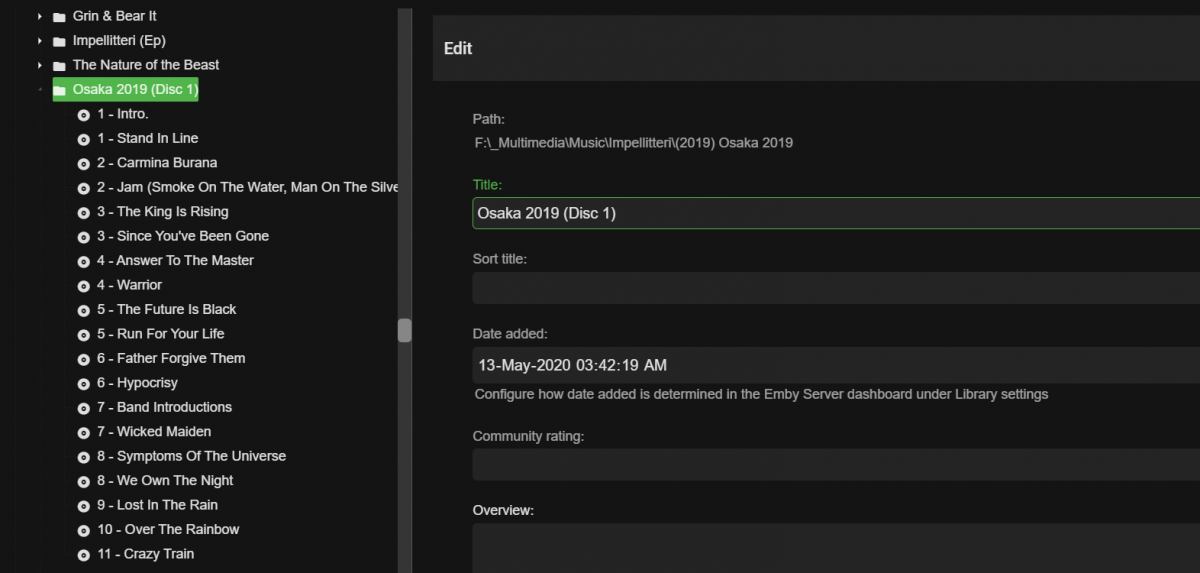The height and width of the screenshot is (573, 1200).
Task: Click the disc icon beside Crazy Train
Action: point(84,554)
